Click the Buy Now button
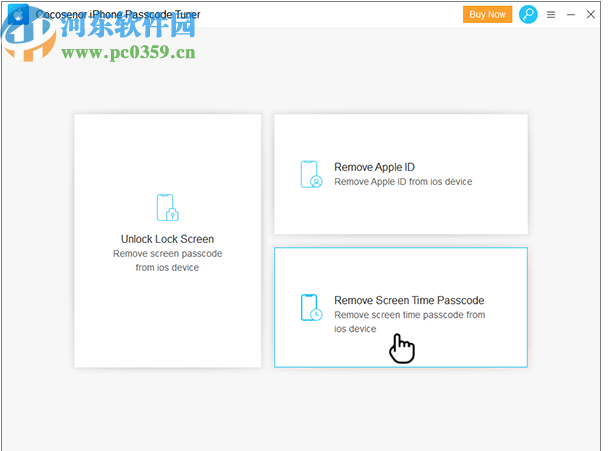The width and height of the screenshot is (614, 451). [x=487, y=14]
